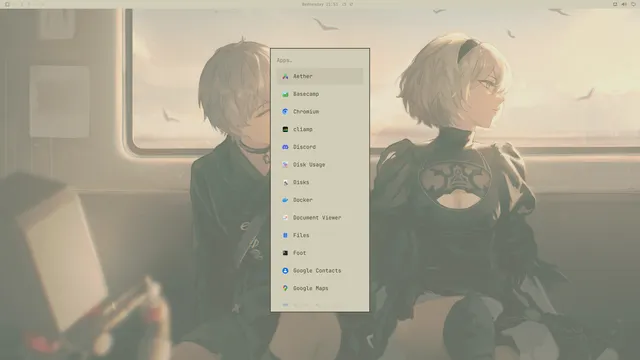Focus the Apps search field
Screen dimensions: 640x360
click(320, 60)
